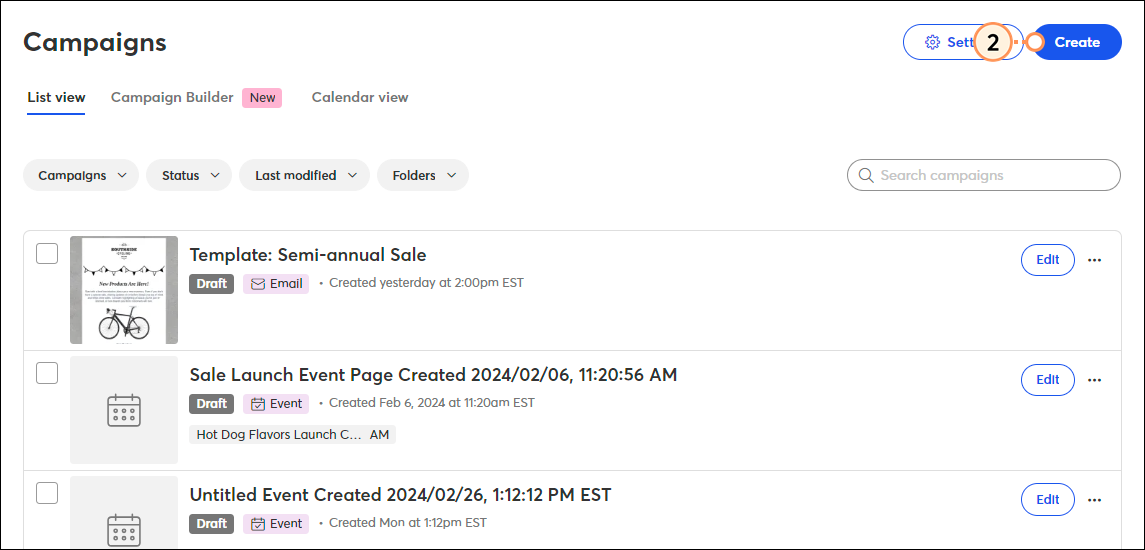Click Event tag on Sale Launch Event row

[x=276, y=403]
